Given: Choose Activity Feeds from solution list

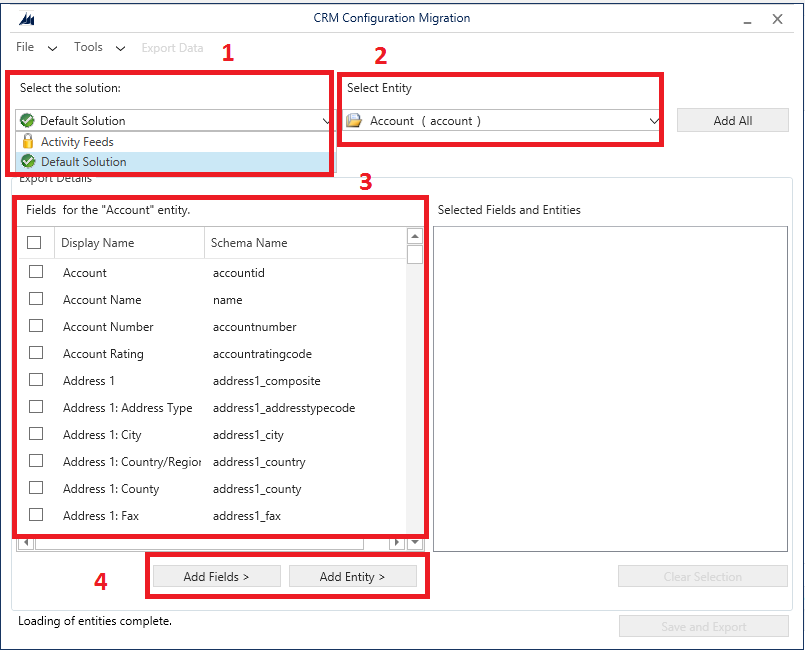Looking at the screenshot, I should point(77,142).
